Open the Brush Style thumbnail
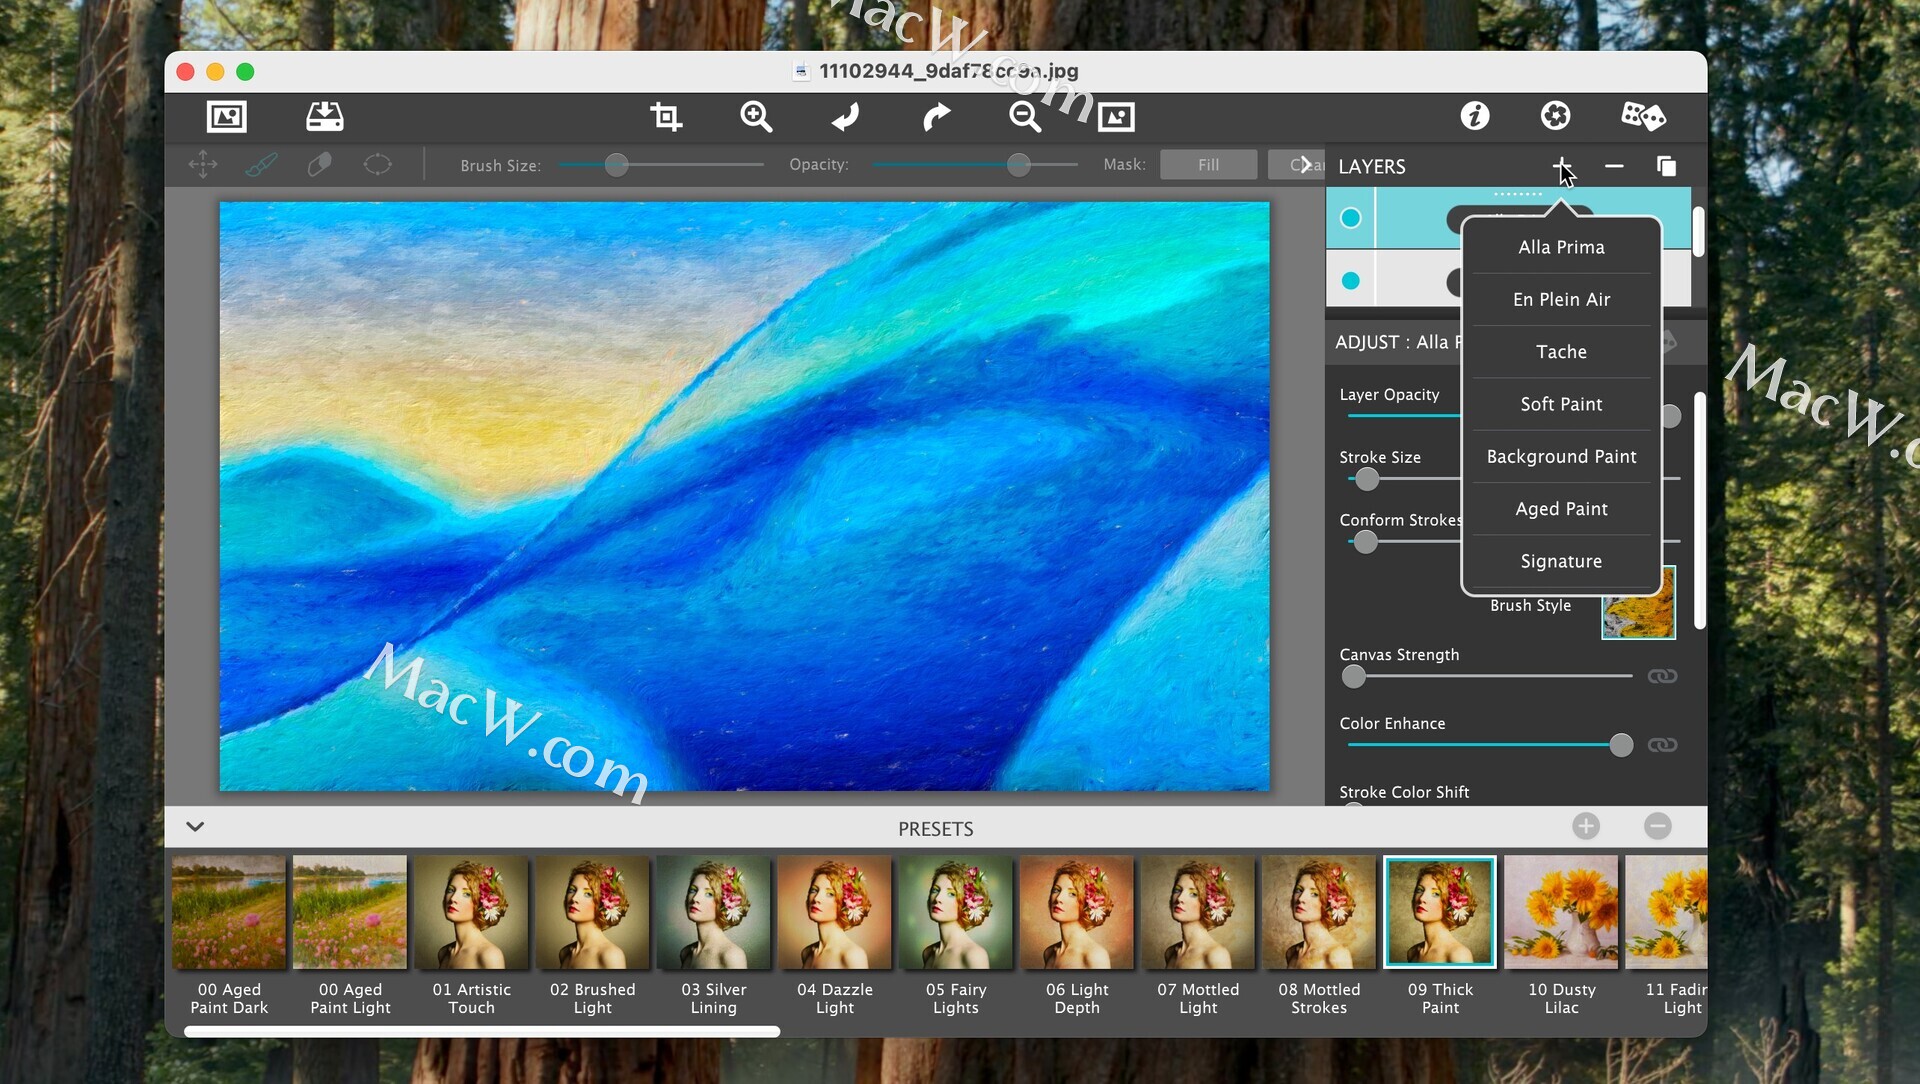This screenshot has width=1920, height=1084. pyautogui.click(x=1638, y=604)
